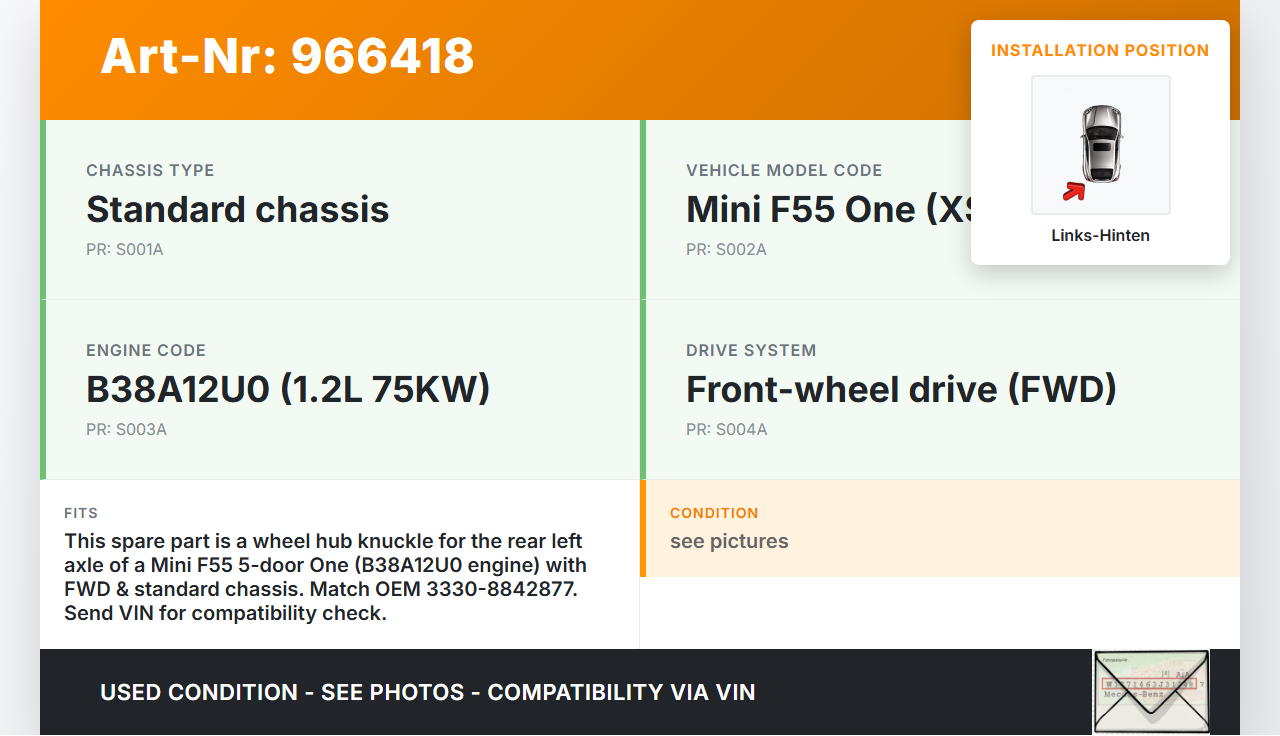Click the Condition label
1280x736 pixels.
point(714,513)
